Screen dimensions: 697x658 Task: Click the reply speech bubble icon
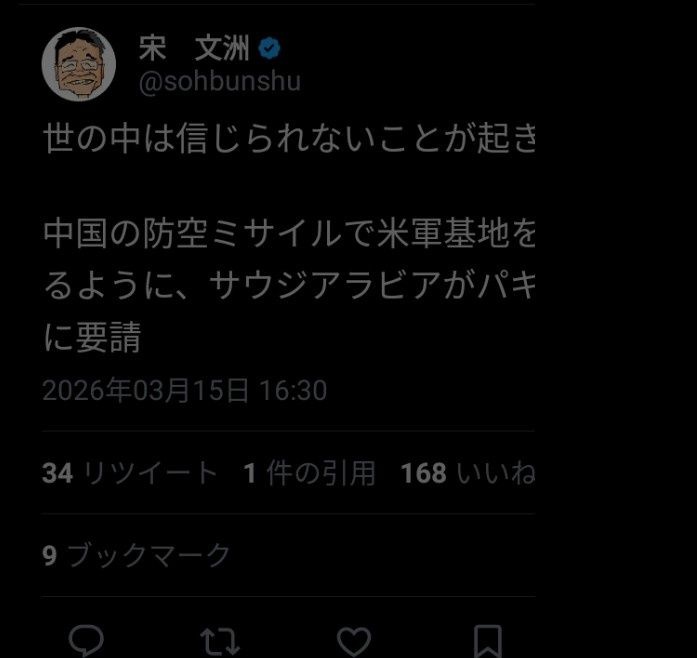(x=86, y=640)
